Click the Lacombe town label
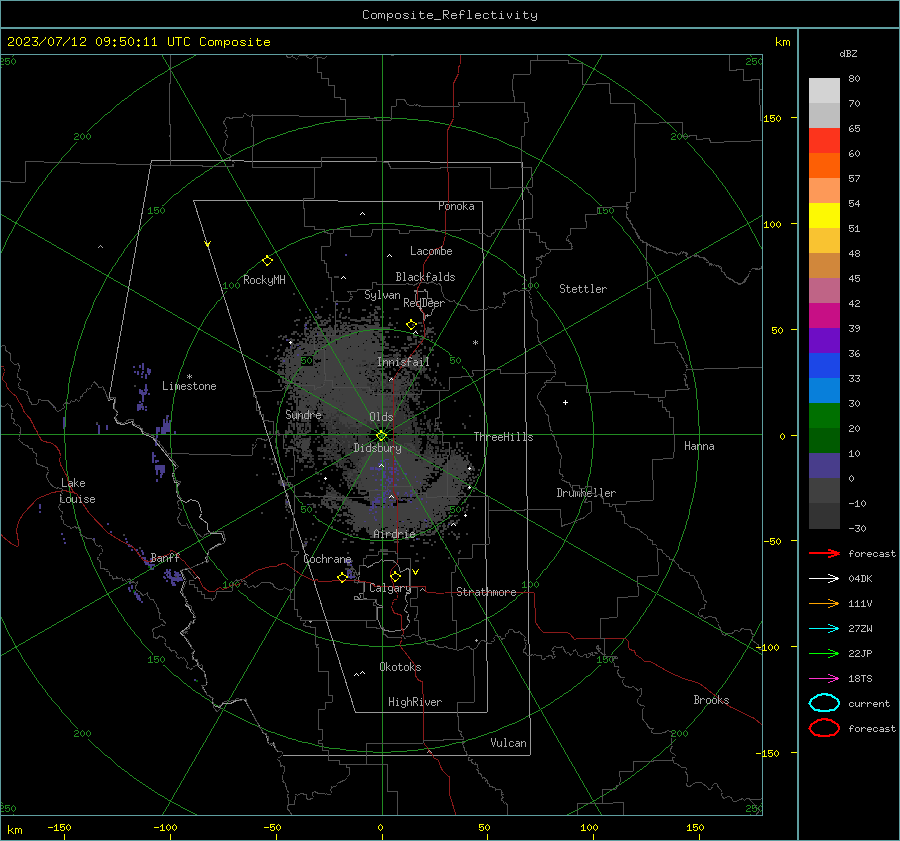This screenshot has width=900, height=841. pyautogui.click(x=431, y=251)
